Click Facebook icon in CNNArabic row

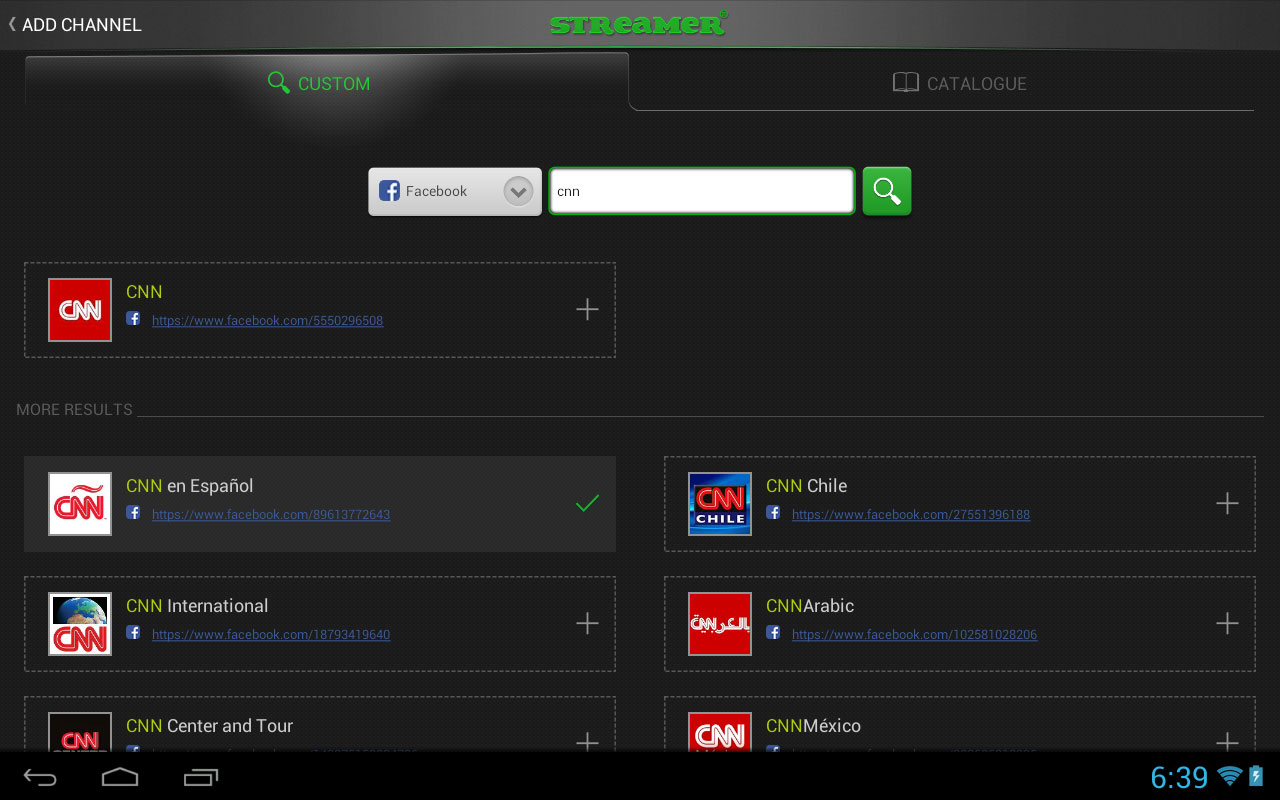pyautogui.click(x=773, y=633)
